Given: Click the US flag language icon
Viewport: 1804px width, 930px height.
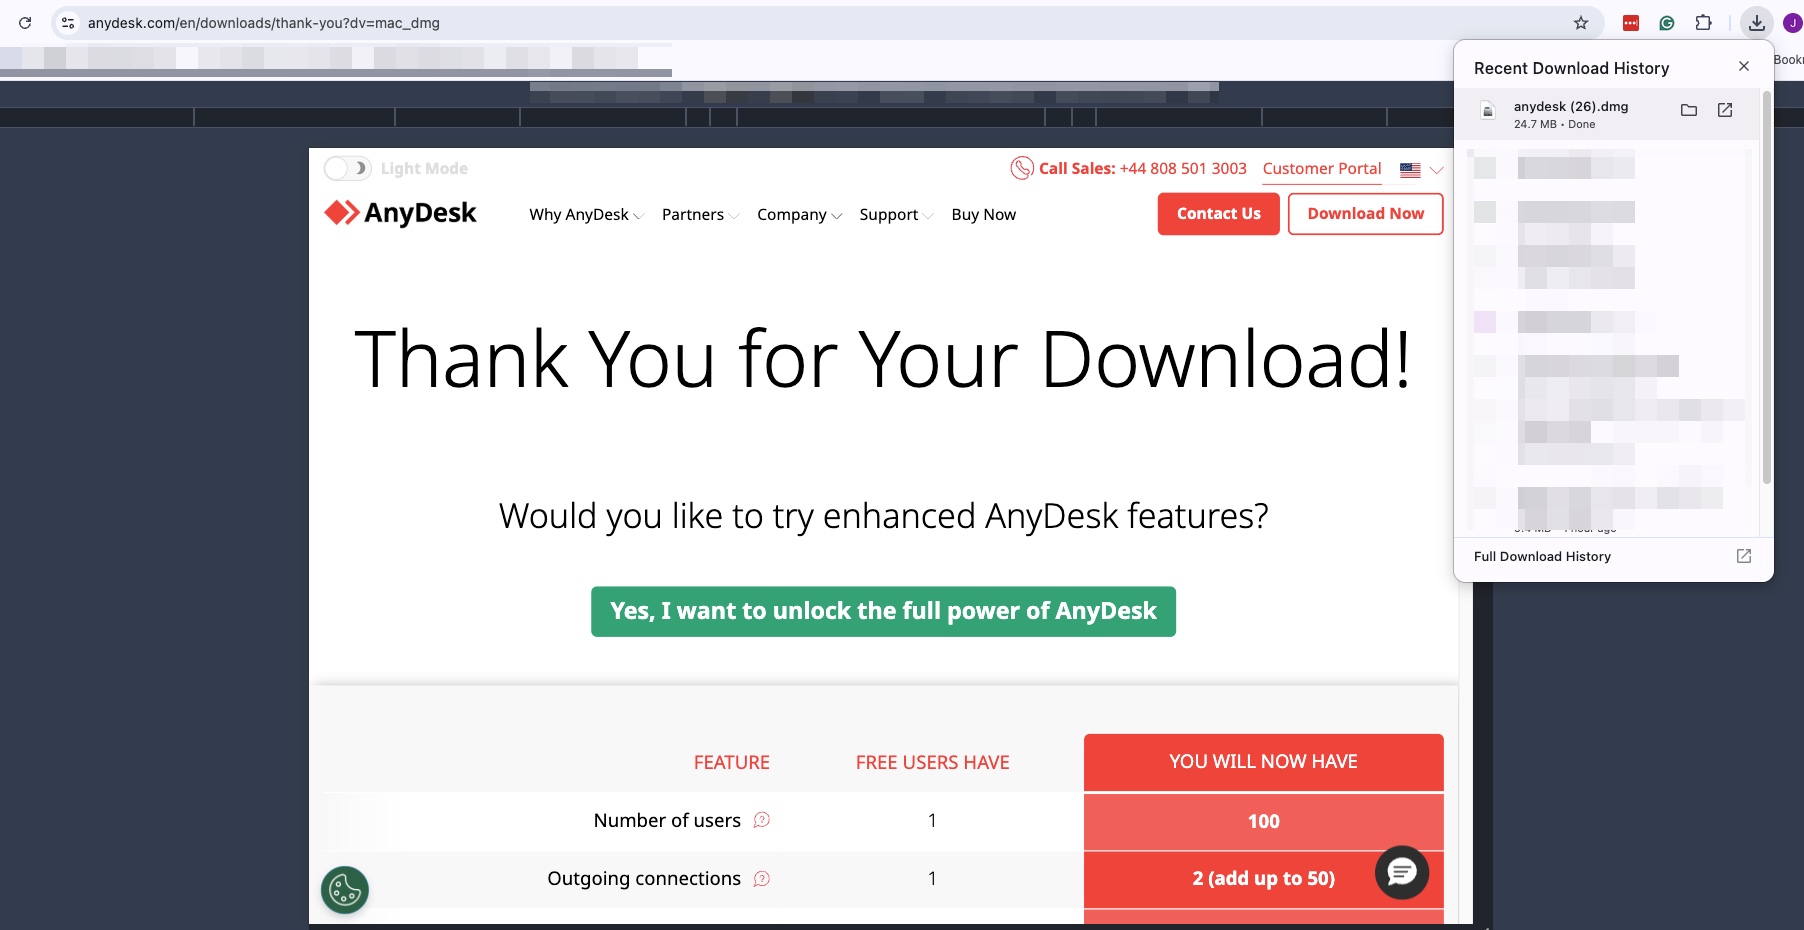Looking at the screenshot, I should click(1409, 169).
